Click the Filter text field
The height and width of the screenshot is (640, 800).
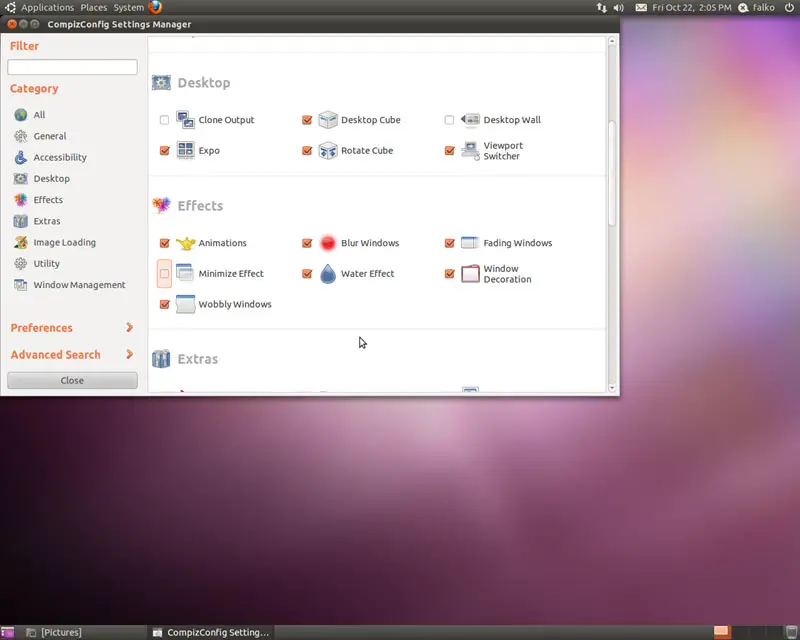72,67
